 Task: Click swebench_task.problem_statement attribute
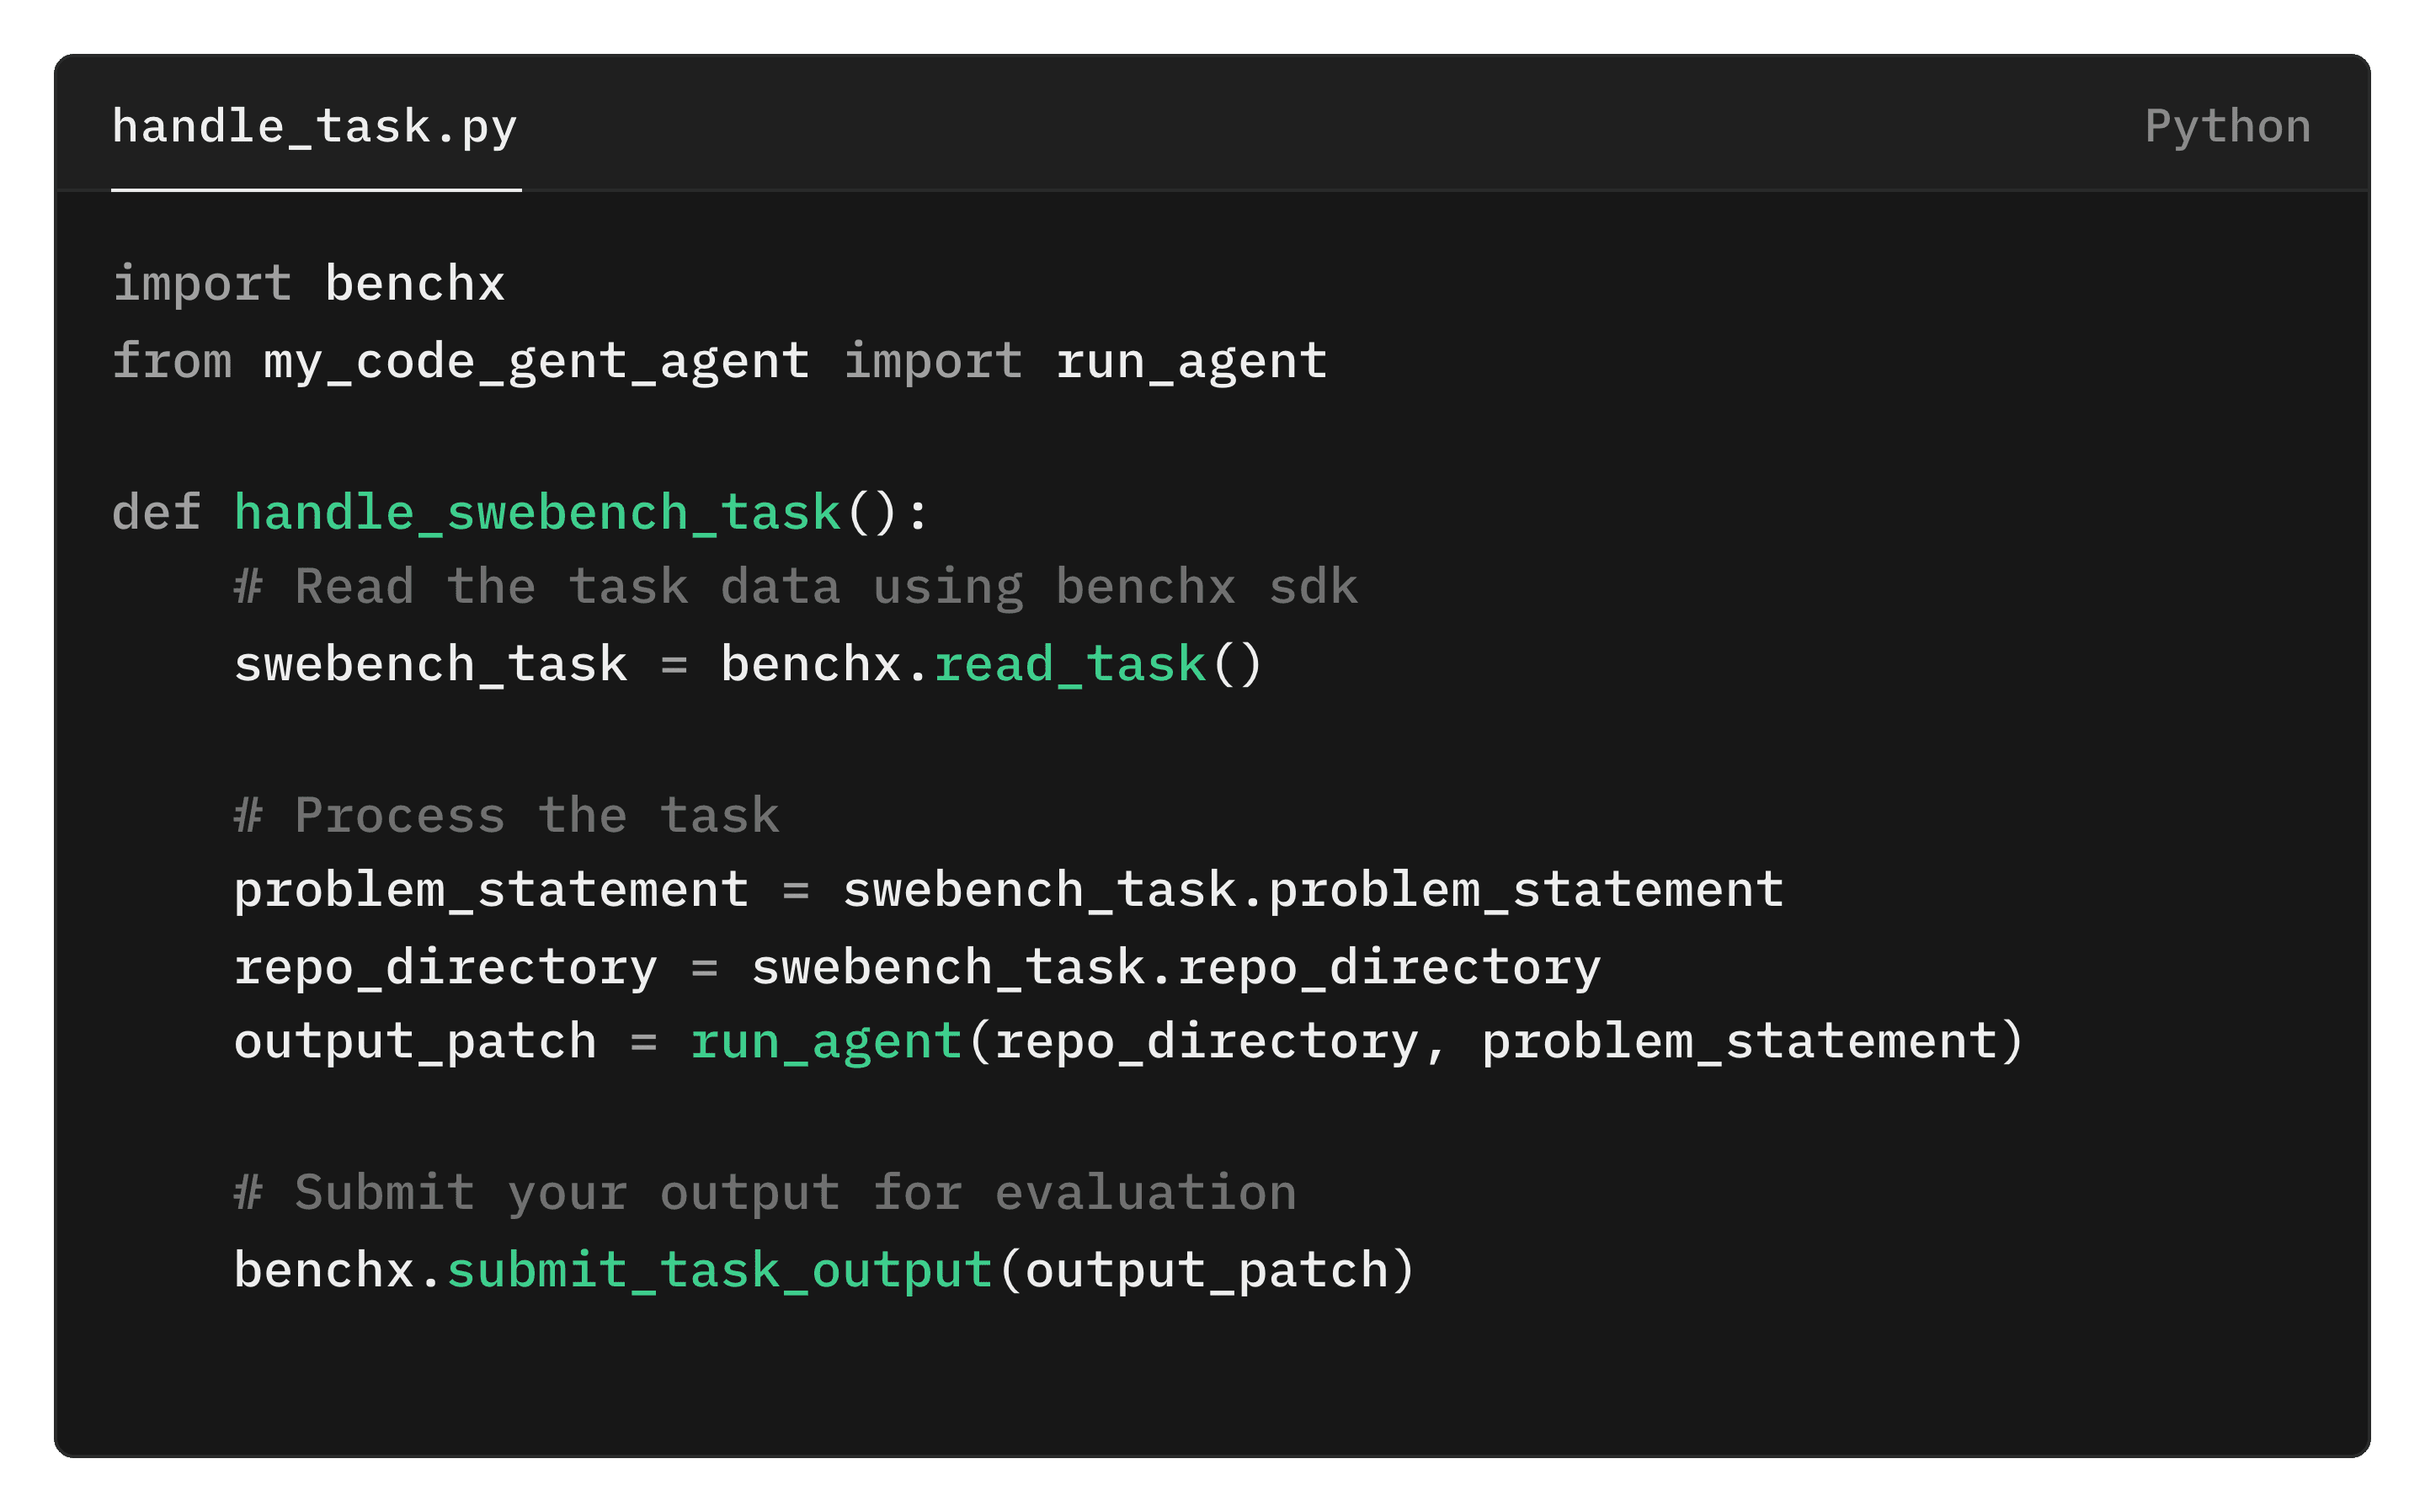(1313, 891)
